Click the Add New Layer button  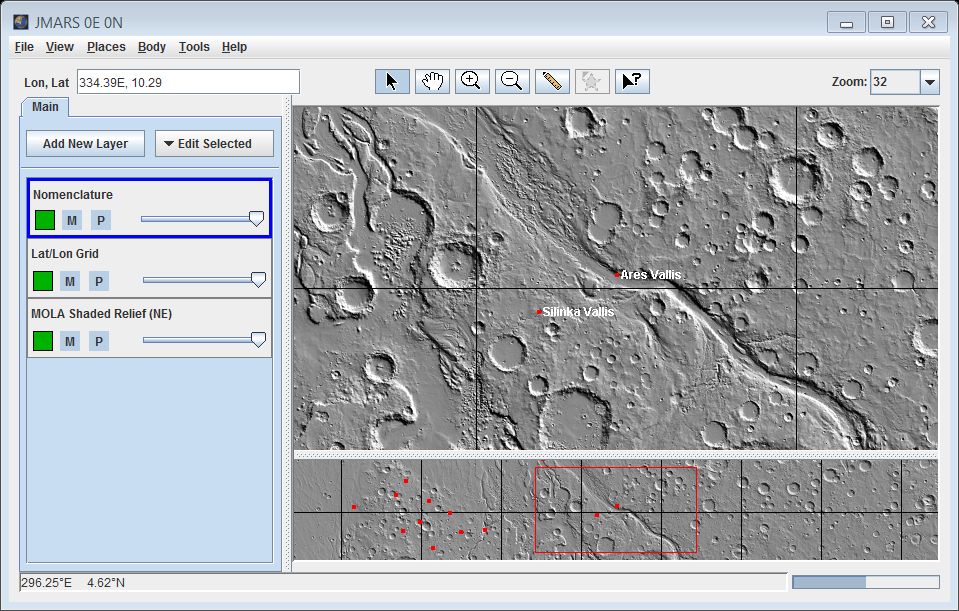[x=85, y=143]
